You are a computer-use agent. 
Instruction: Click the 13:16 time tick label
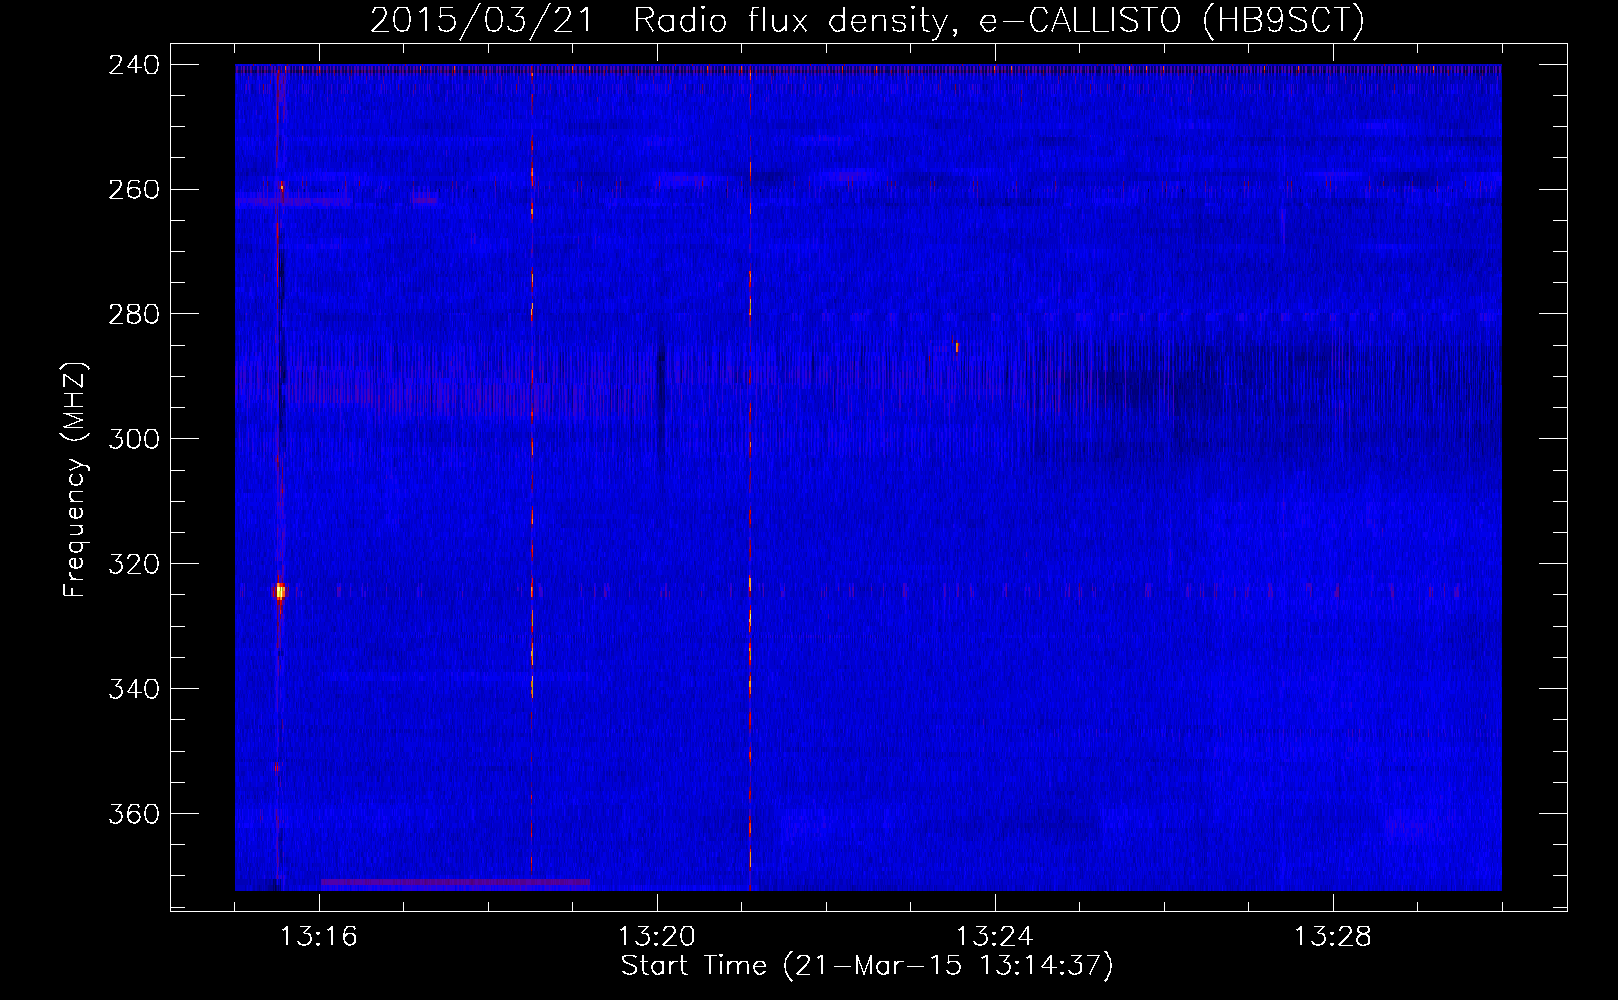pyautogui.click(x=319, y=936)
